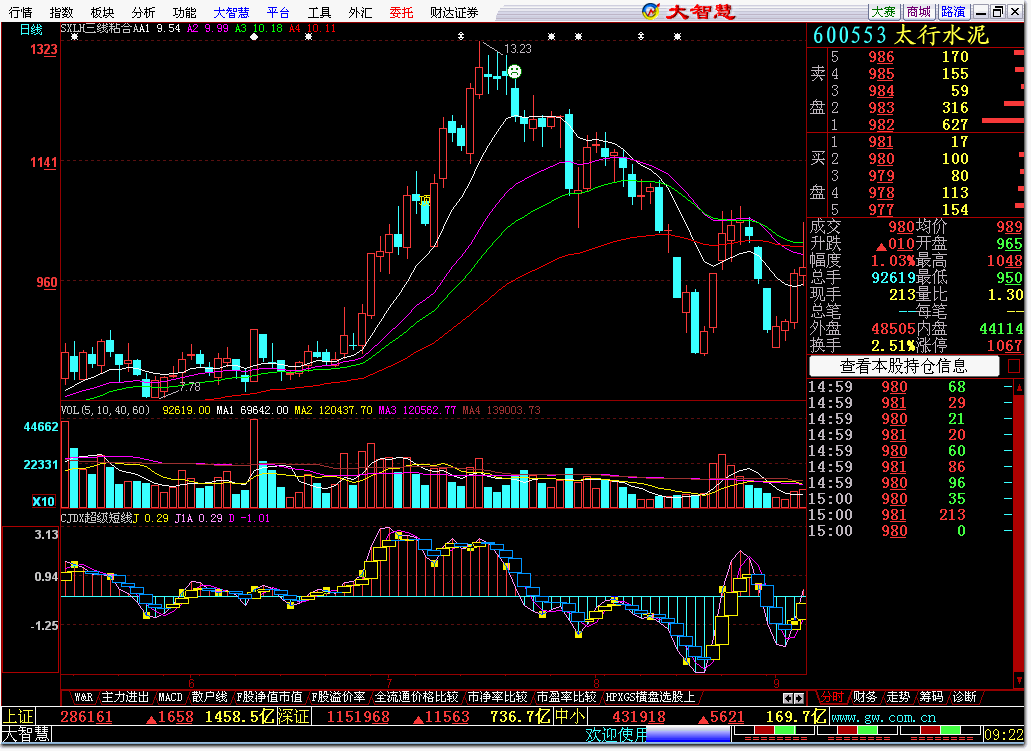Click the 上证 index label in status bar
Viewport: 1031px width, 751px height.
tap(18, 717)
